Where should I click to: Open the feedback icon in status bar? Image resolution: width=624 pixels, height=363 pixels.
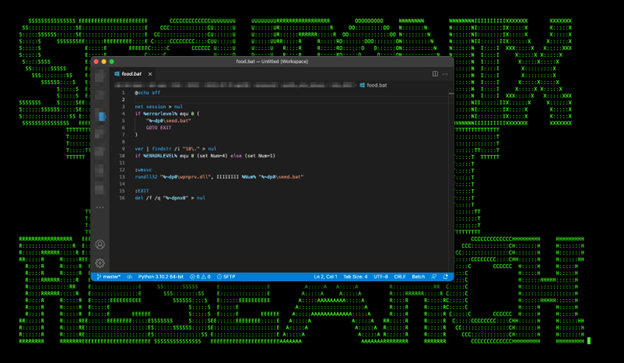(x=434, y=277)
